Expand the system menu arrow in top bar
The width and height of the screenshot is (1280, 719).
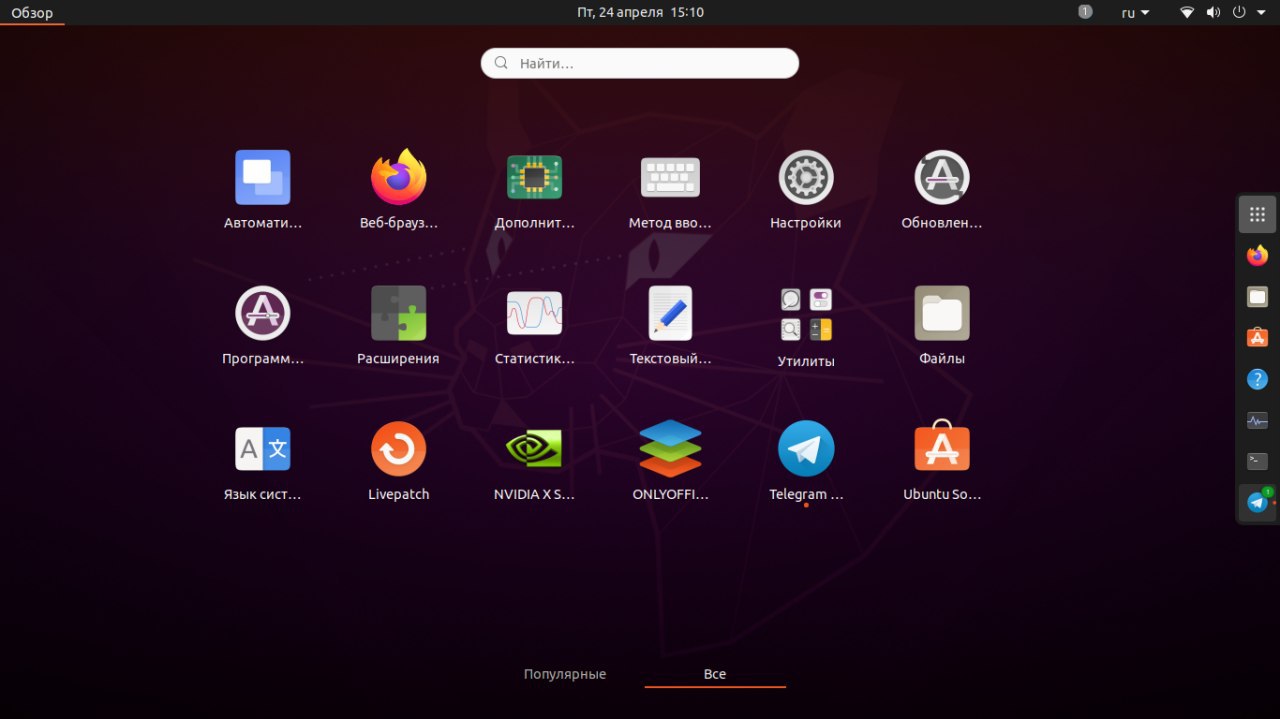1261,13
